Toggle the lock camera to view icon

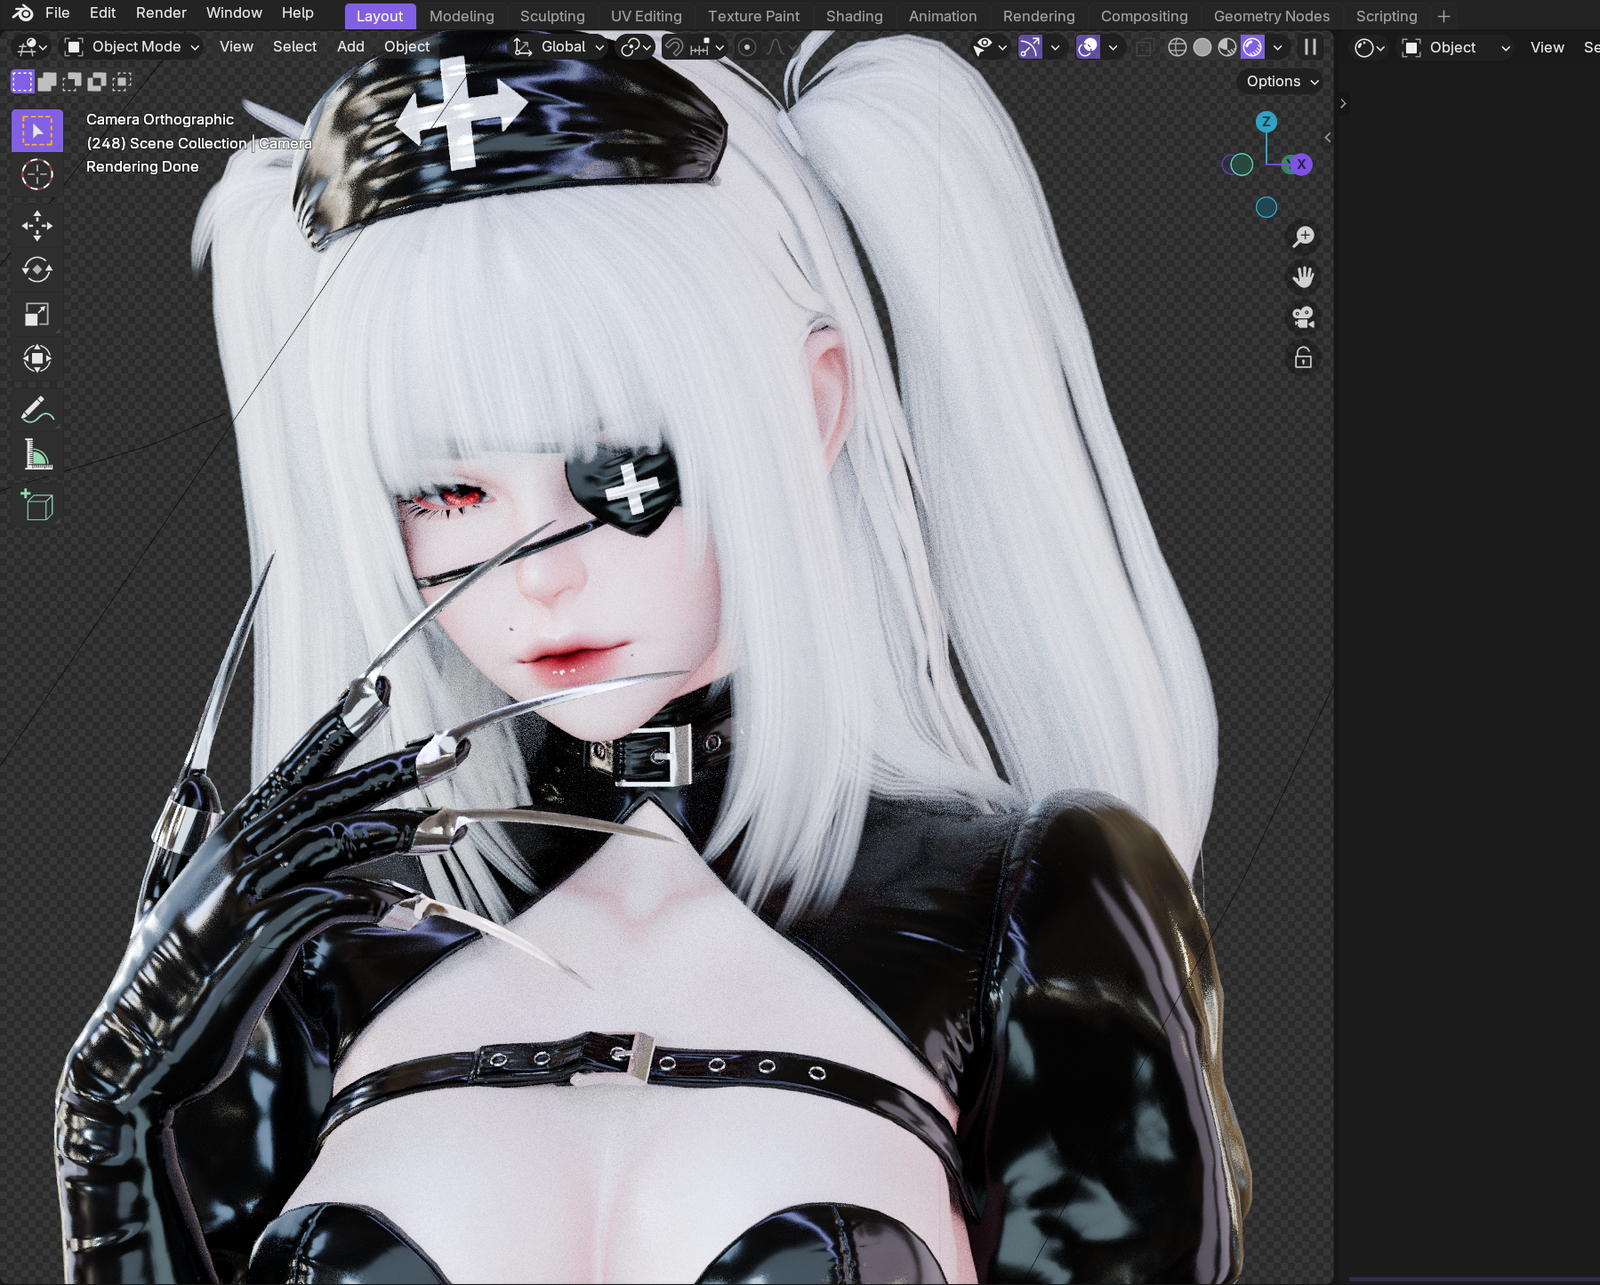[x=1303, y=358]
